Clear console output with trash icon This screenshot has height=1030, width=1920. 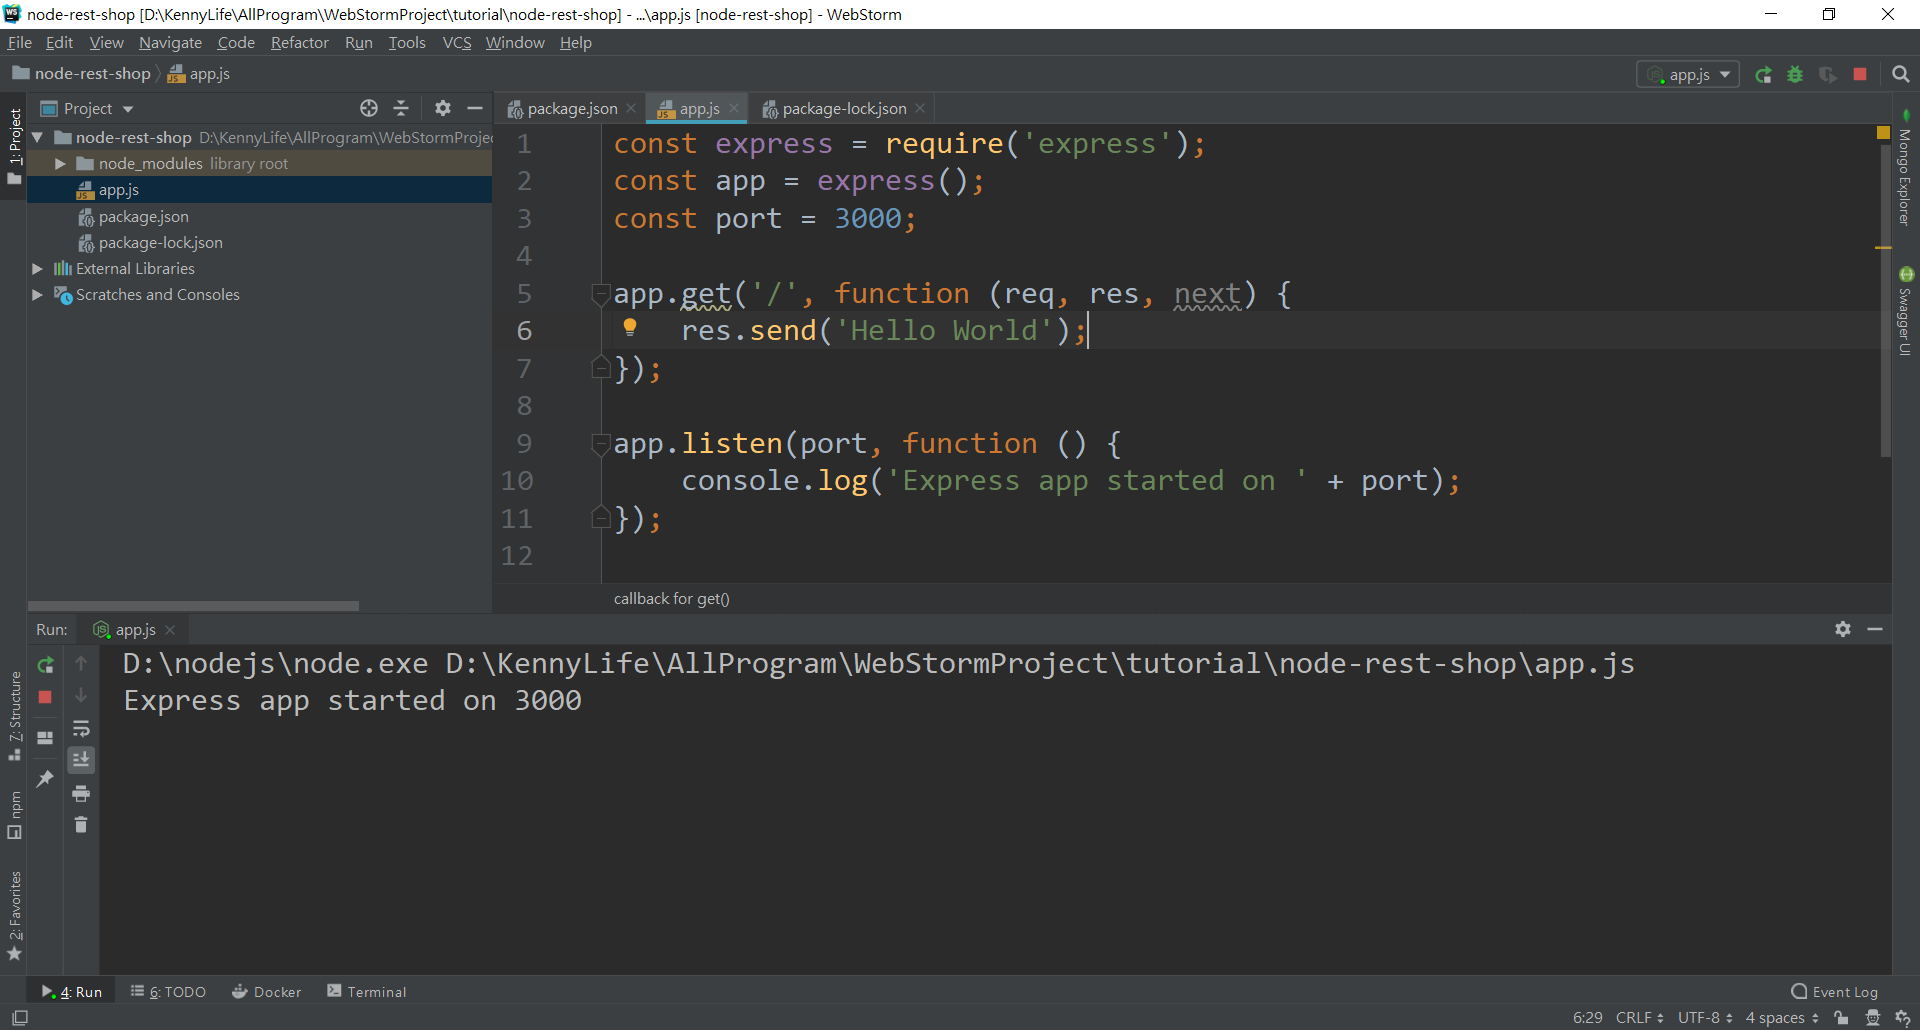[81, 825]
